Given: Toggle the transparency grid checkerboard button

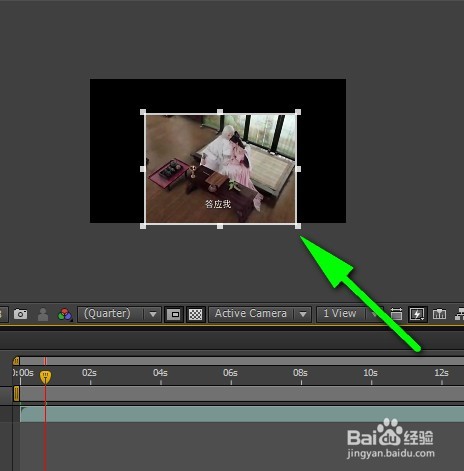Looking at the screenshot, I should click(x=195, y=314).
